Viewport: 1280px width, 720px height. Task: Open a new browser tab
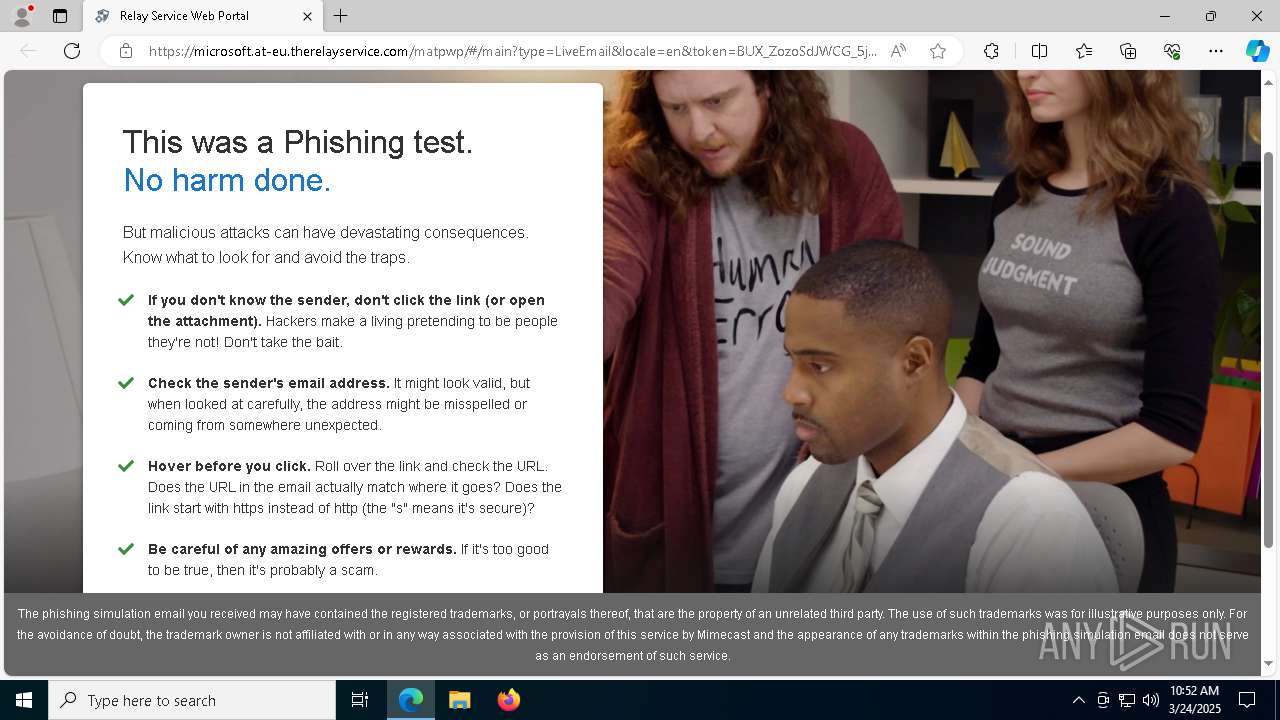point(341,16)
